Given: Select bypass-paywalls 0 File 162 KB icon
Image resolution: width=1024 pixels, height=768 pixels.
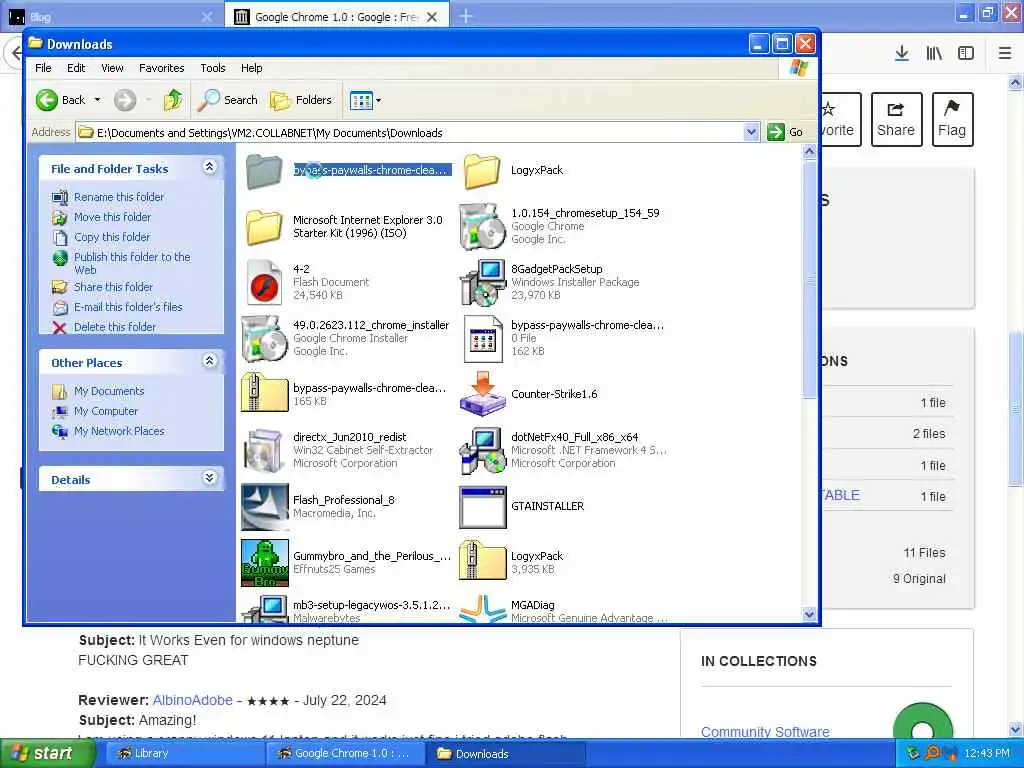Looking at the screenshot, I should point(482,338).
